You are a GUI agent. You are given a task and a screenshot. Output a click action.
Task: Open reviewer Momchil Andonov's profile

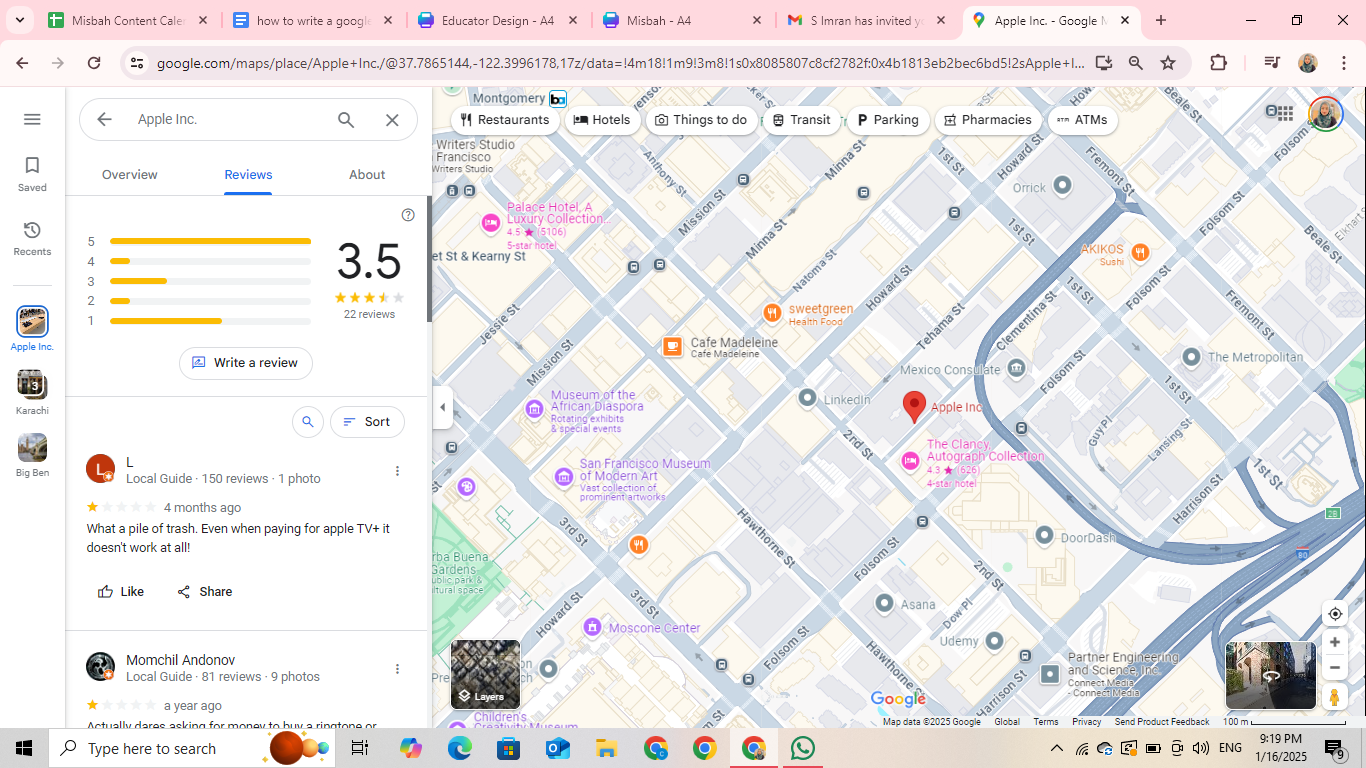(x=181, y=660)
